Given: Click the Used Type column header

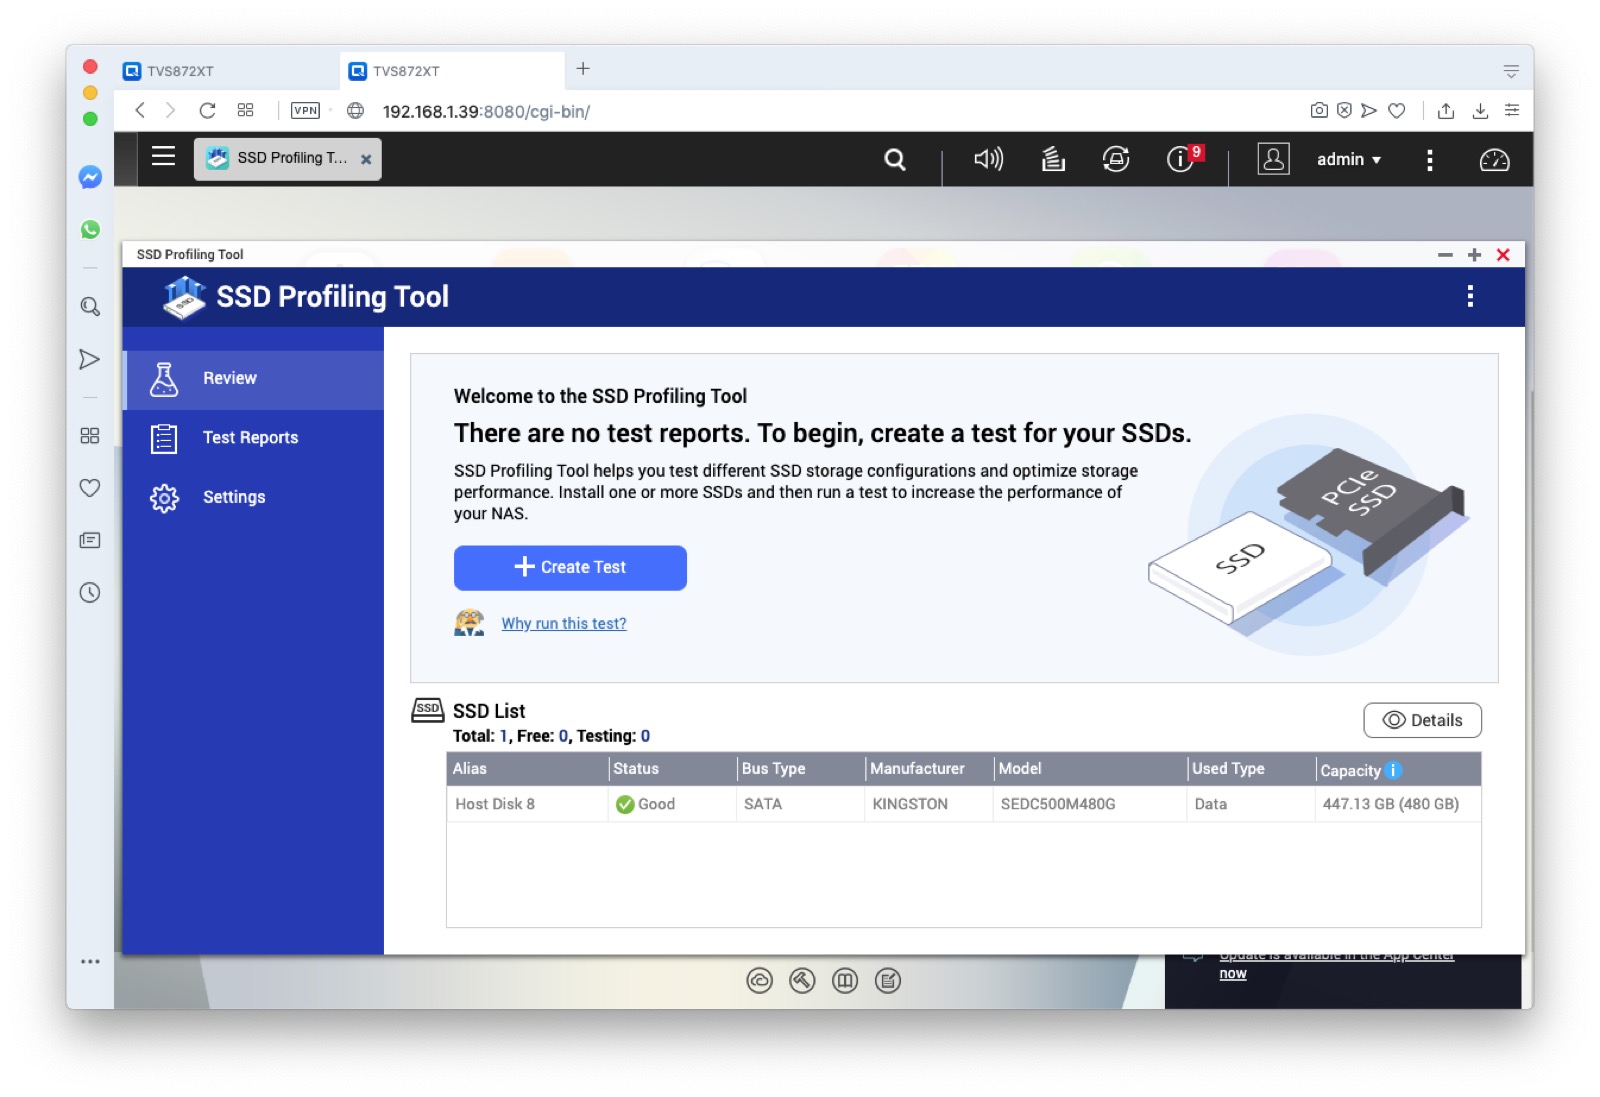Looking at the screenshot, I should pos(1251,769).
